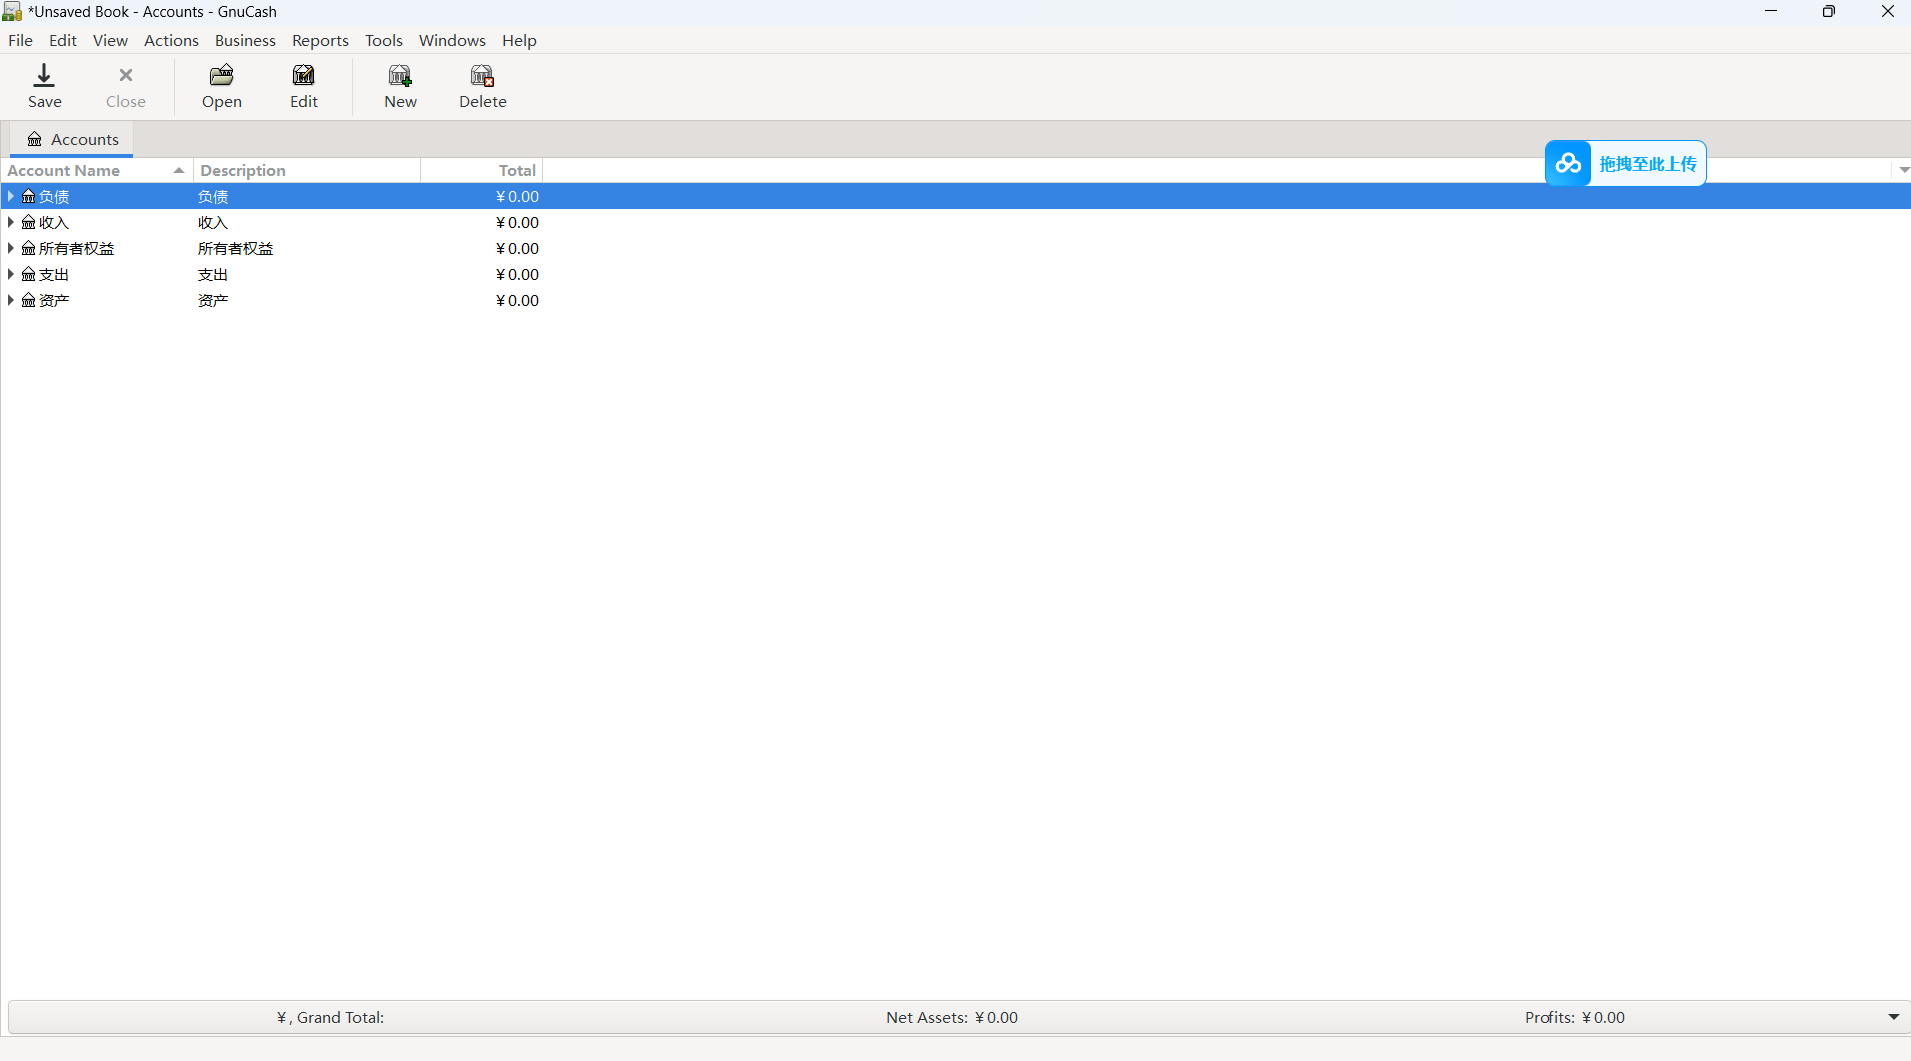Click the GnuCash app icon in title bar

coord(12,12)
